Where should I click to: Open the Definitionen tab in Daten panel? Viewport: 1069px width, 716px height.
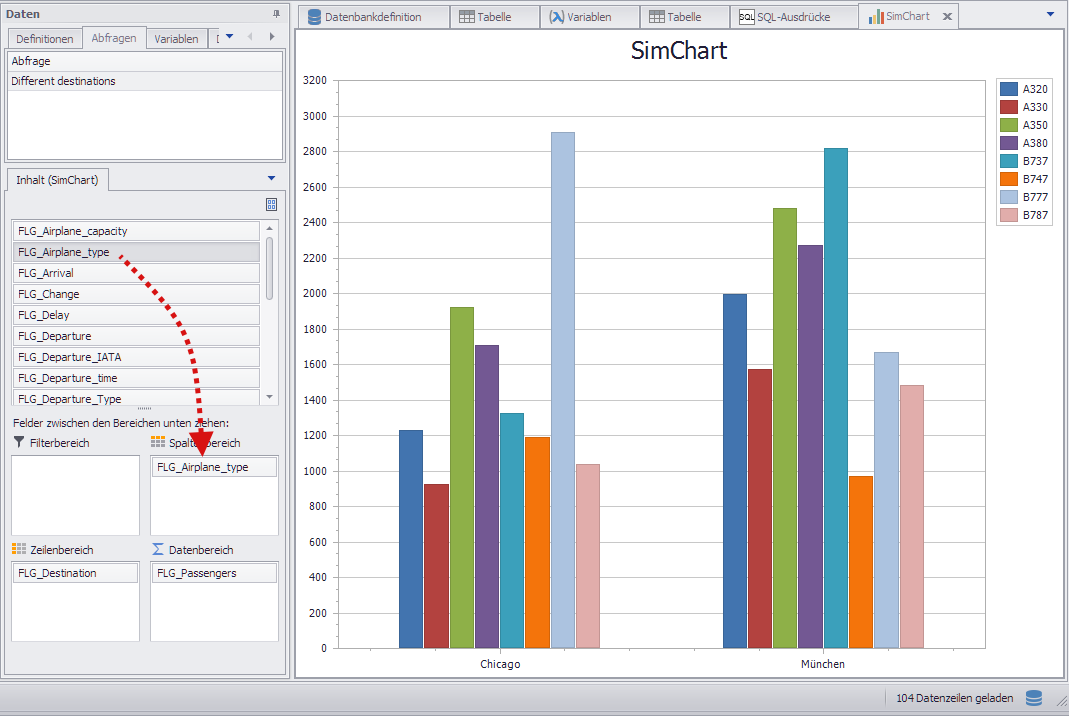[45, 39]
